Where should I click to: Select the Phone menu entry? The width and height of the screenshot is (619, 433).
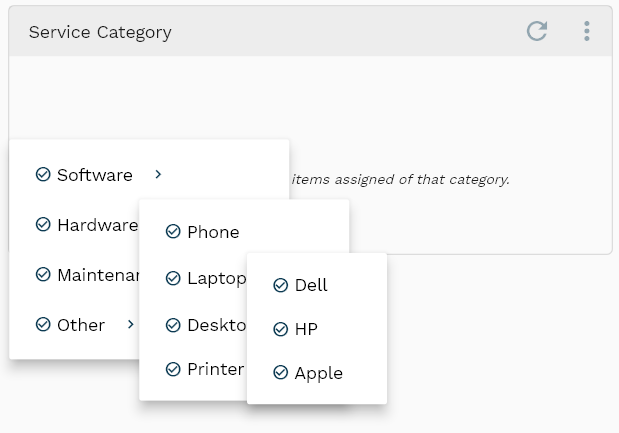[244, 232]
